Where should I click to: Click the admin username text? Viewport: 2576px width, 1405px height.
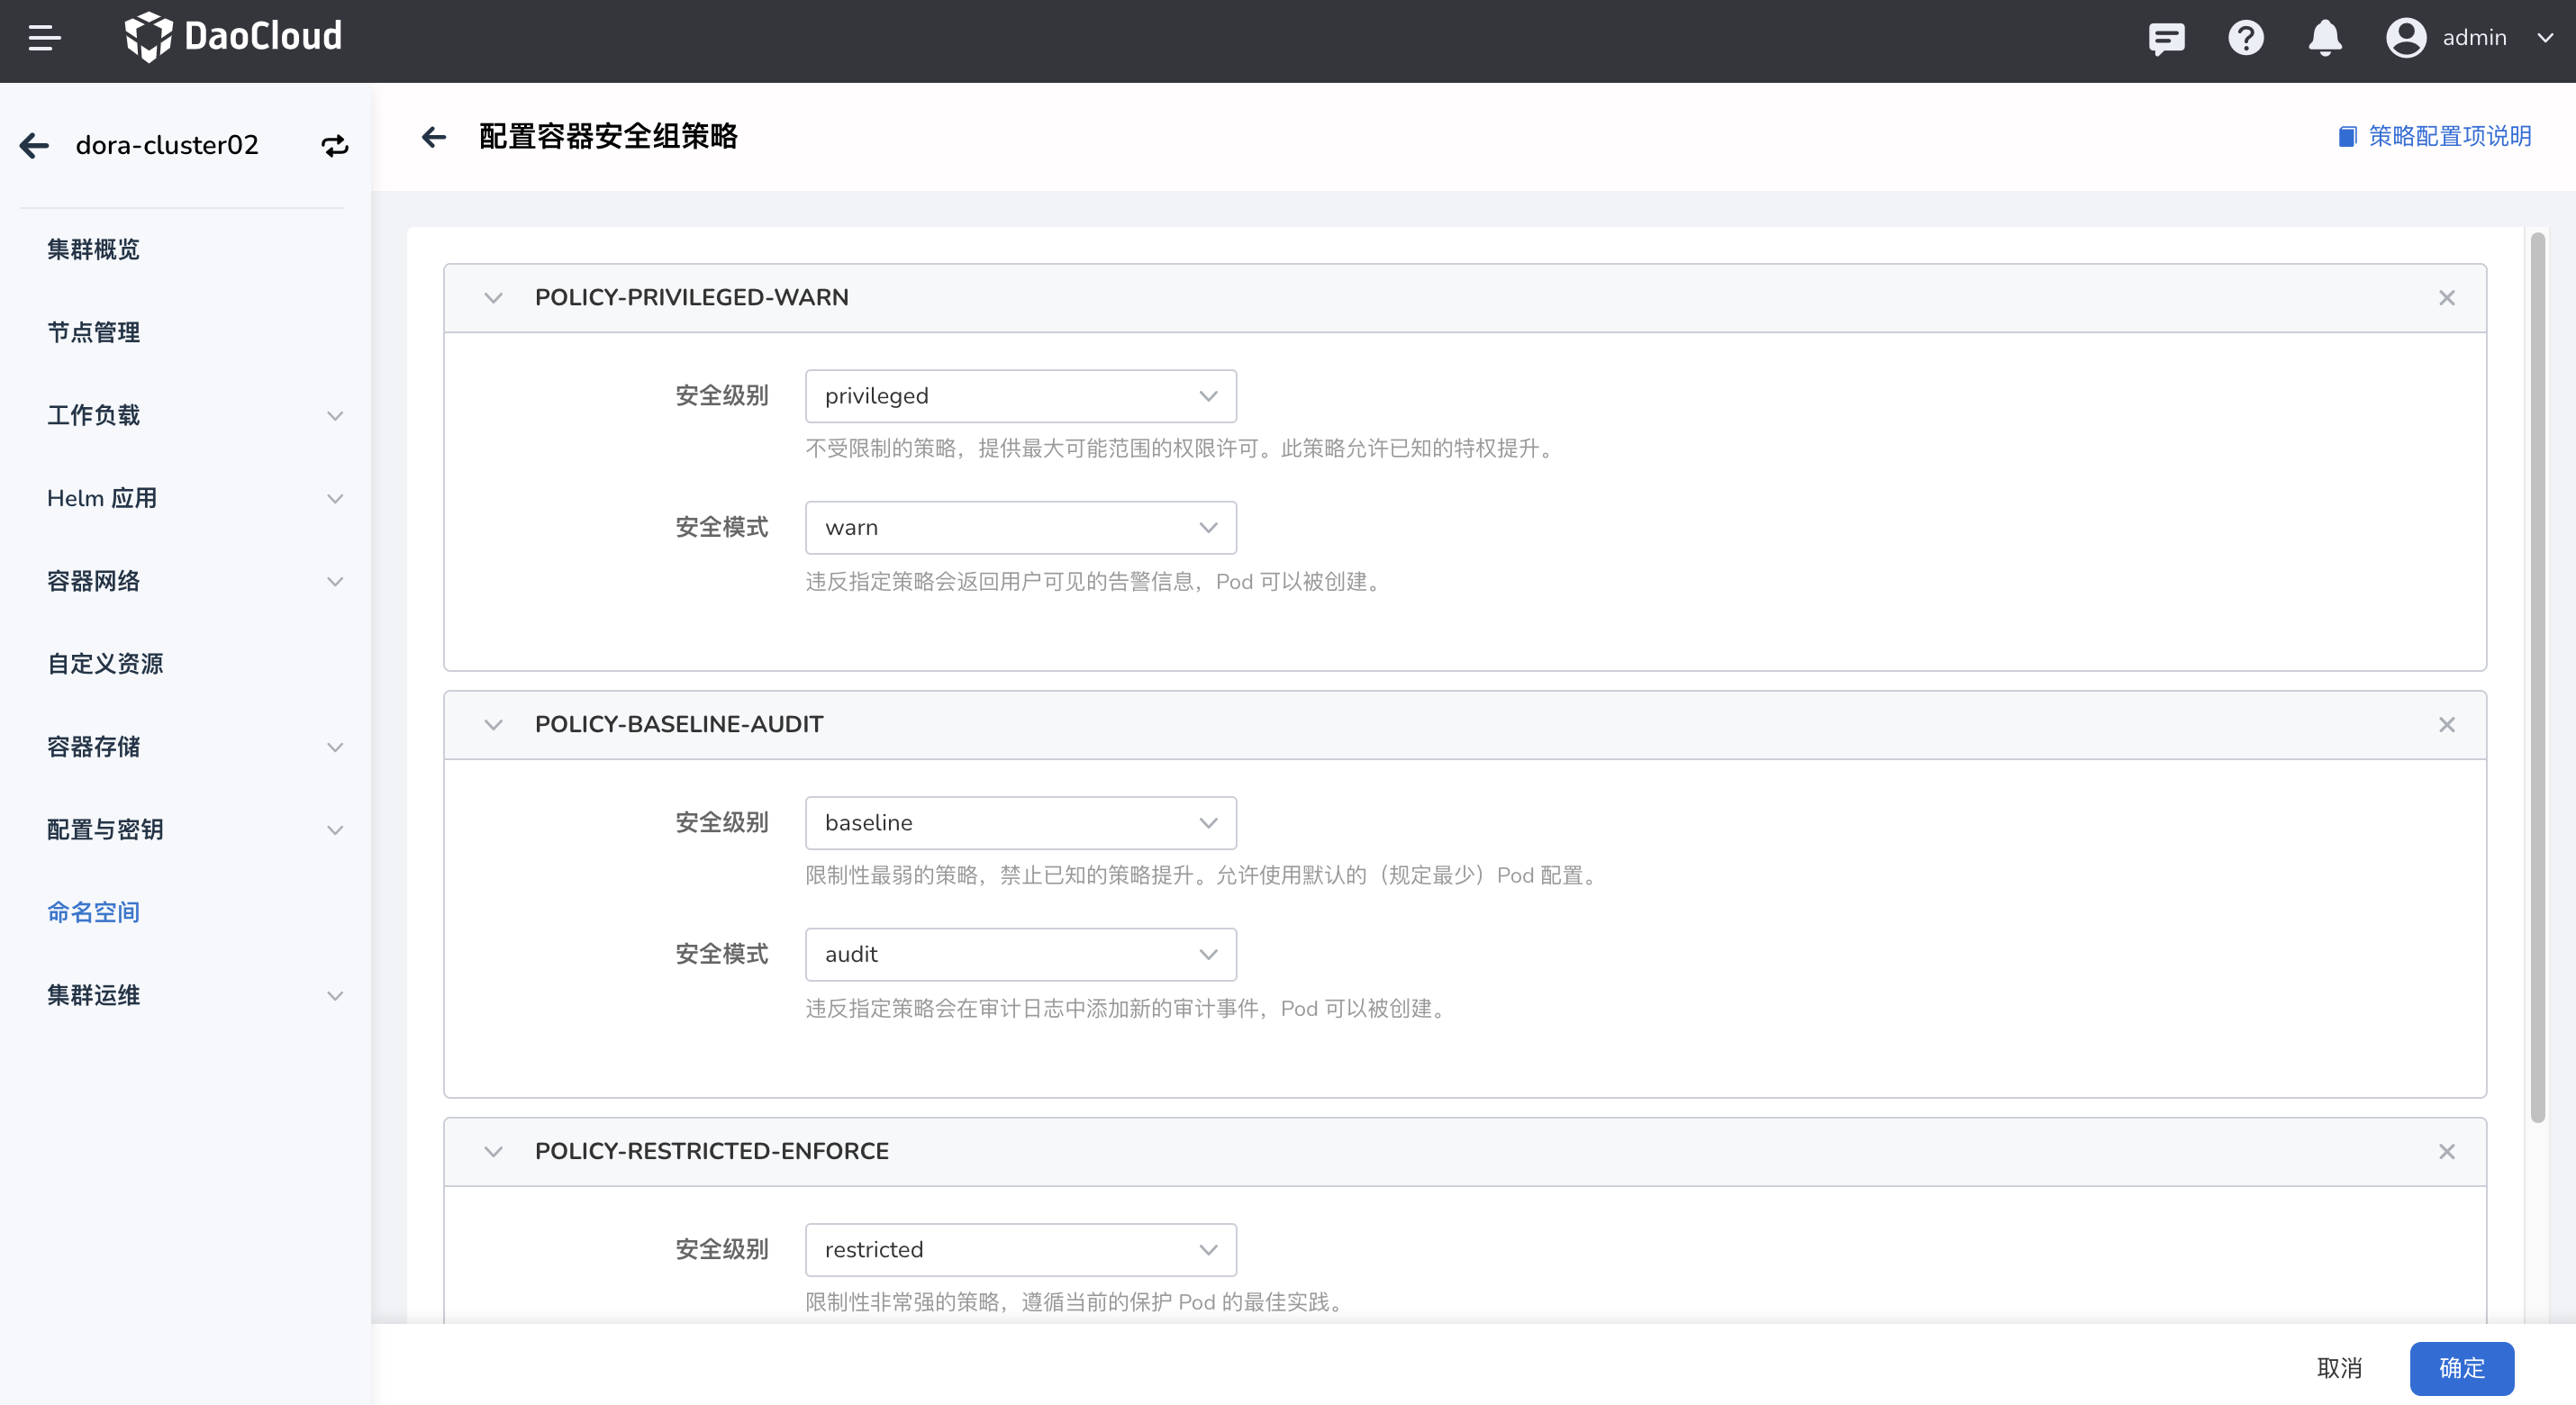(2474, 38)
